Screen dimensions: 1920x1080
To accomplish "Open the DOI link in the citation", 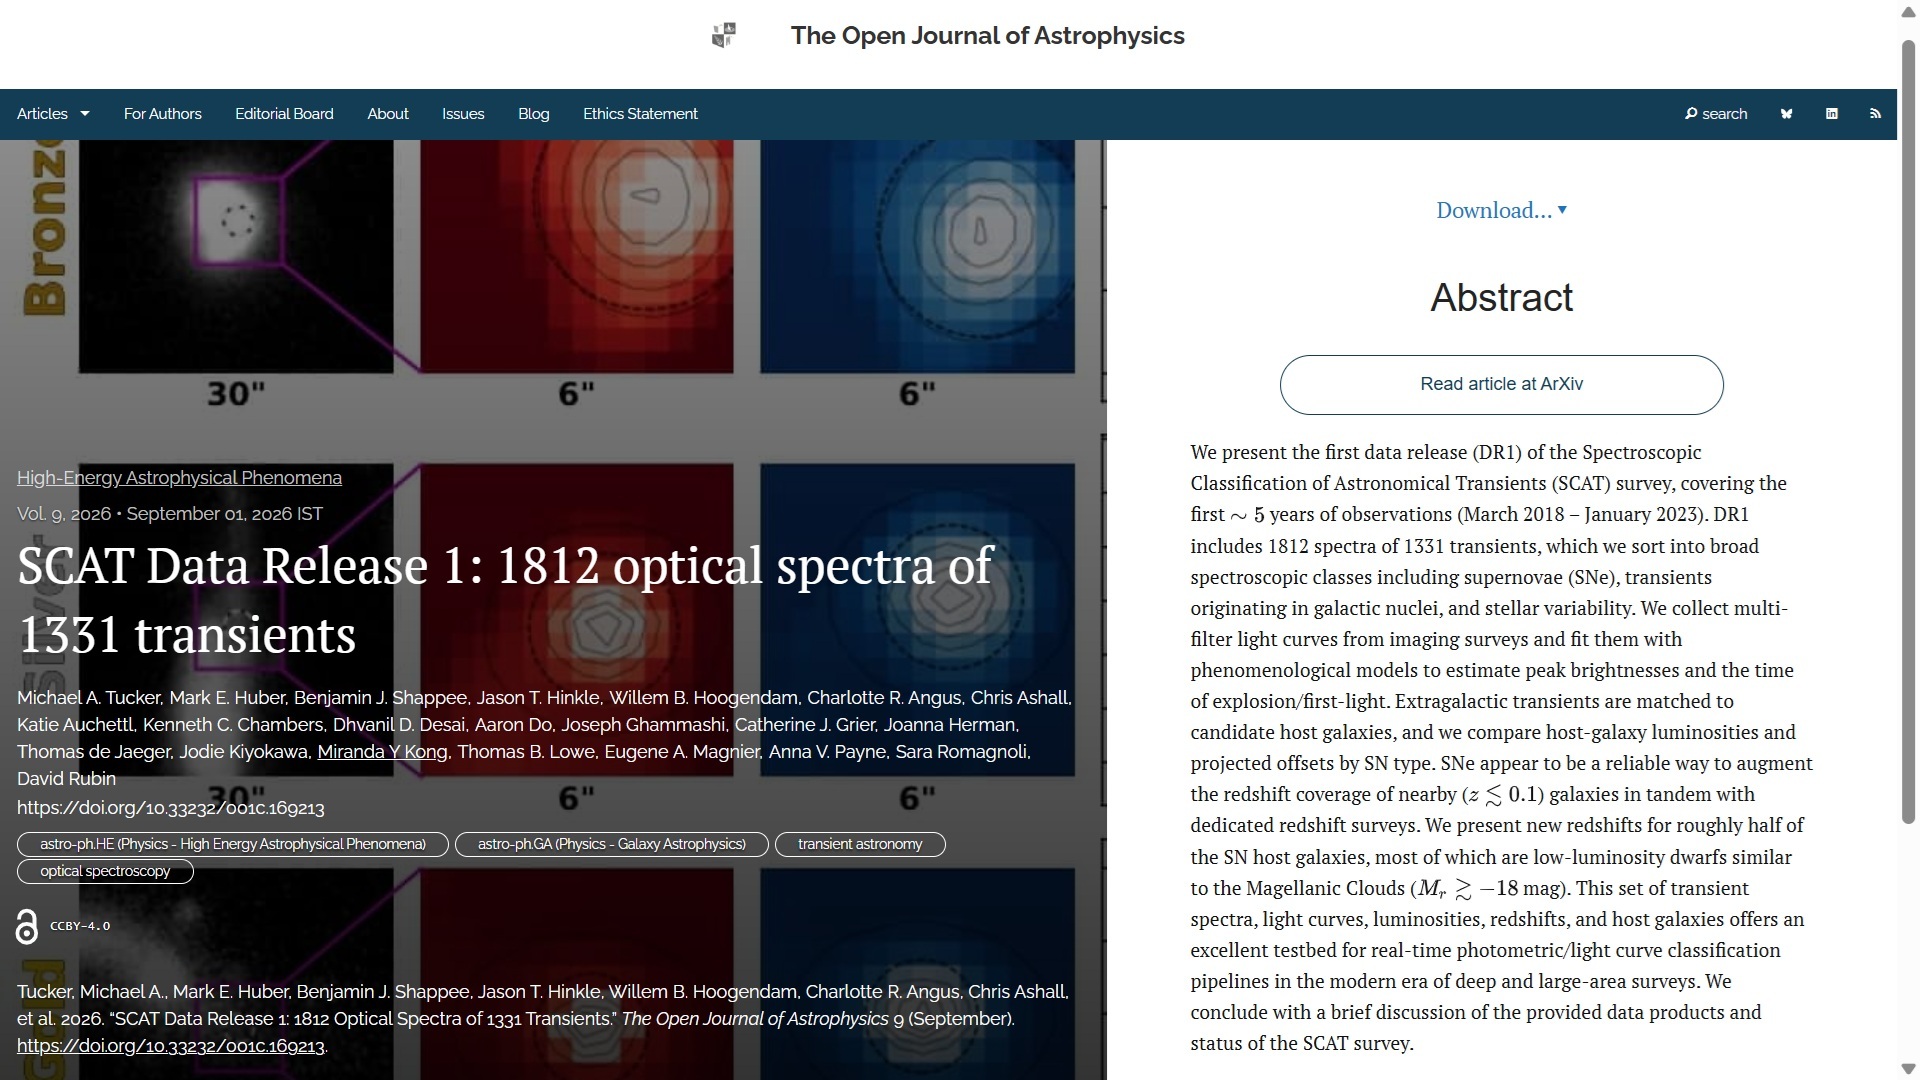I will (171, 1046).
